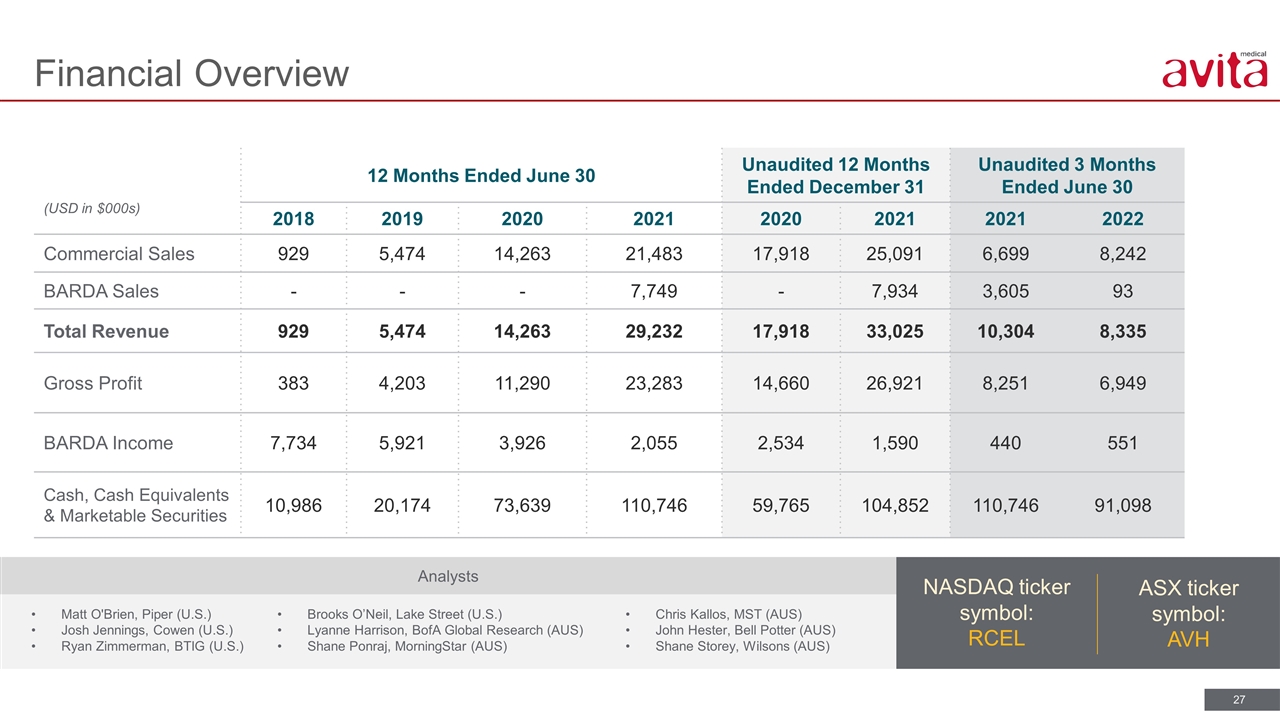Click the BARDA Sales row label
Viewport: 1280px width, 720px height.
[x=101, y=291]
